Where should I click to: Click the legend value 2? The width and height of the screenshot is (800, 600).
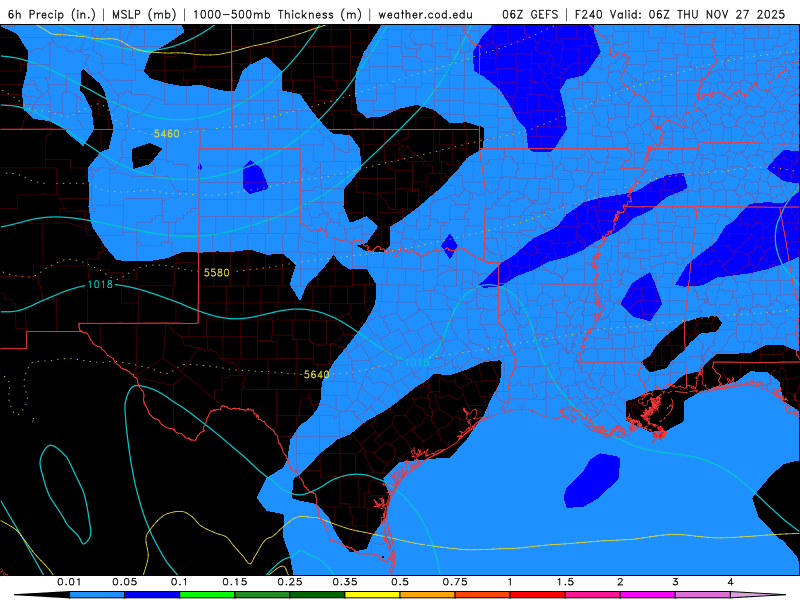620,582
